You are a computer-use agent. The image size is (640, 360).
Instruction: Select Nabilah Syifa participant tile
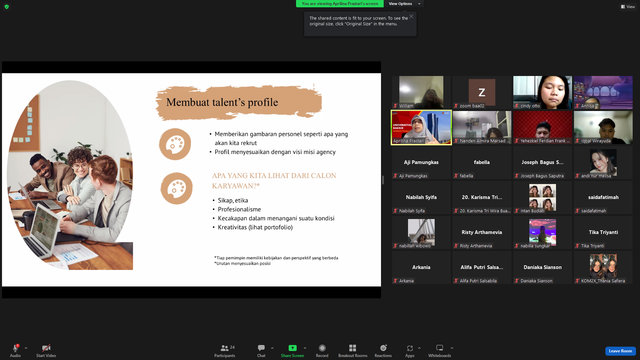click(x=421, y=198)
